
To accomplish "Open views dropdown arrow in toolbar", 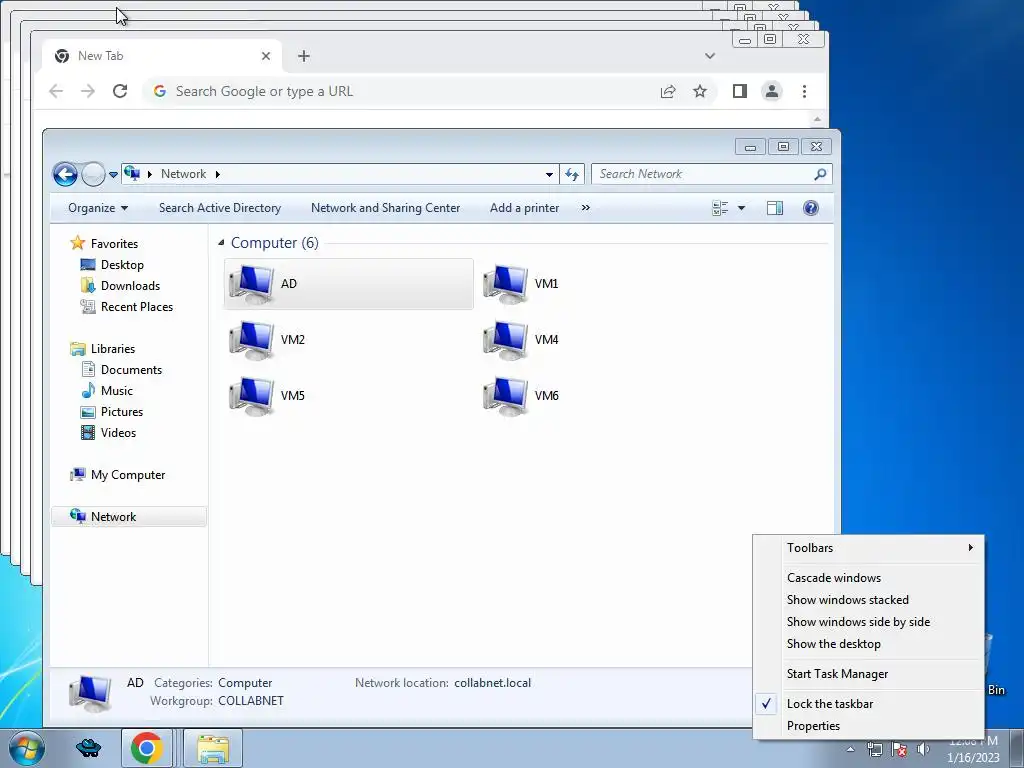I will tap(741, 208).
